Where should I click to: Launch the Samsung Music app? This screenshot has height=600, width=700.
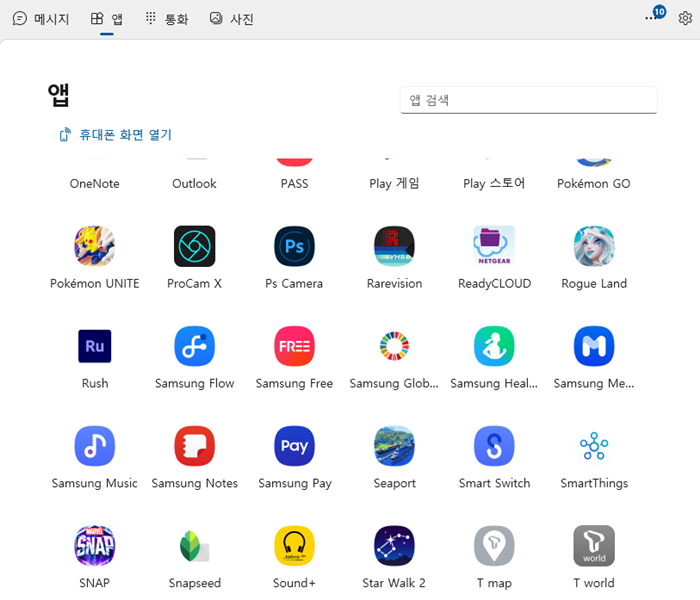tap(95, 446)
